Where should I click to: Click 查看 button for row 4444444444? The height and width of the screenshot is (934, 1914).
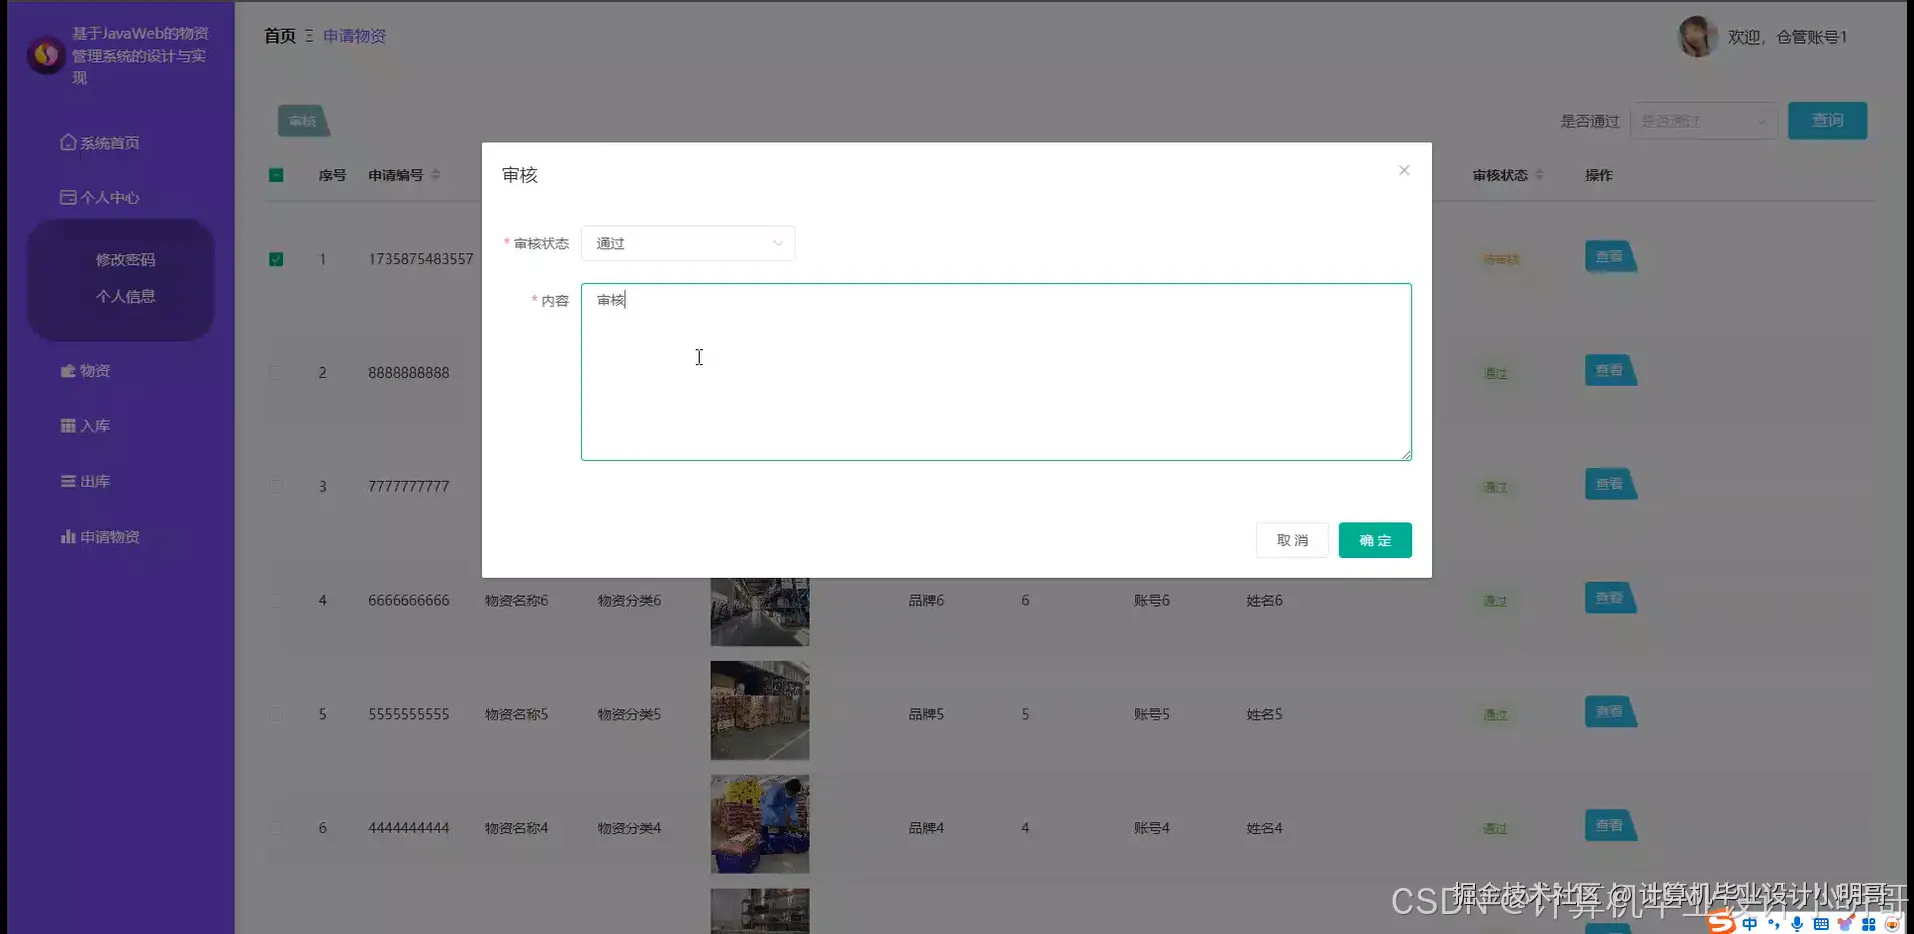[x=1610, y=826]
